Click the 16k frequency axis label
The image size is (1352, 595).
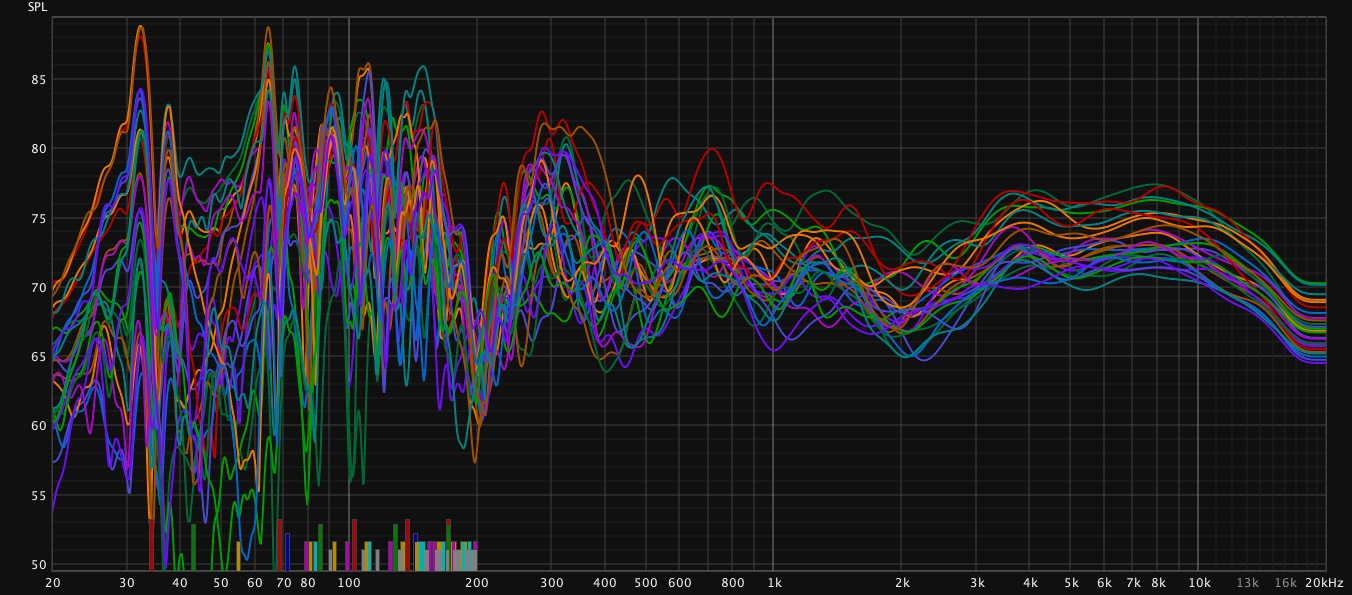click(1285, 583)
